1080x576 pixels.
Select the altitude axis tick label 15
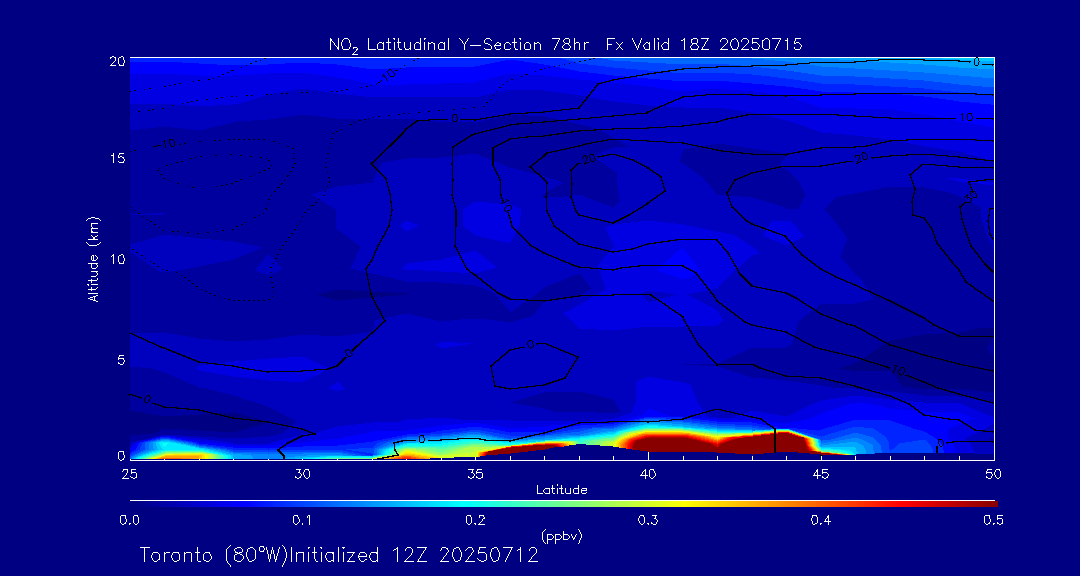click(x=117, y=158)
